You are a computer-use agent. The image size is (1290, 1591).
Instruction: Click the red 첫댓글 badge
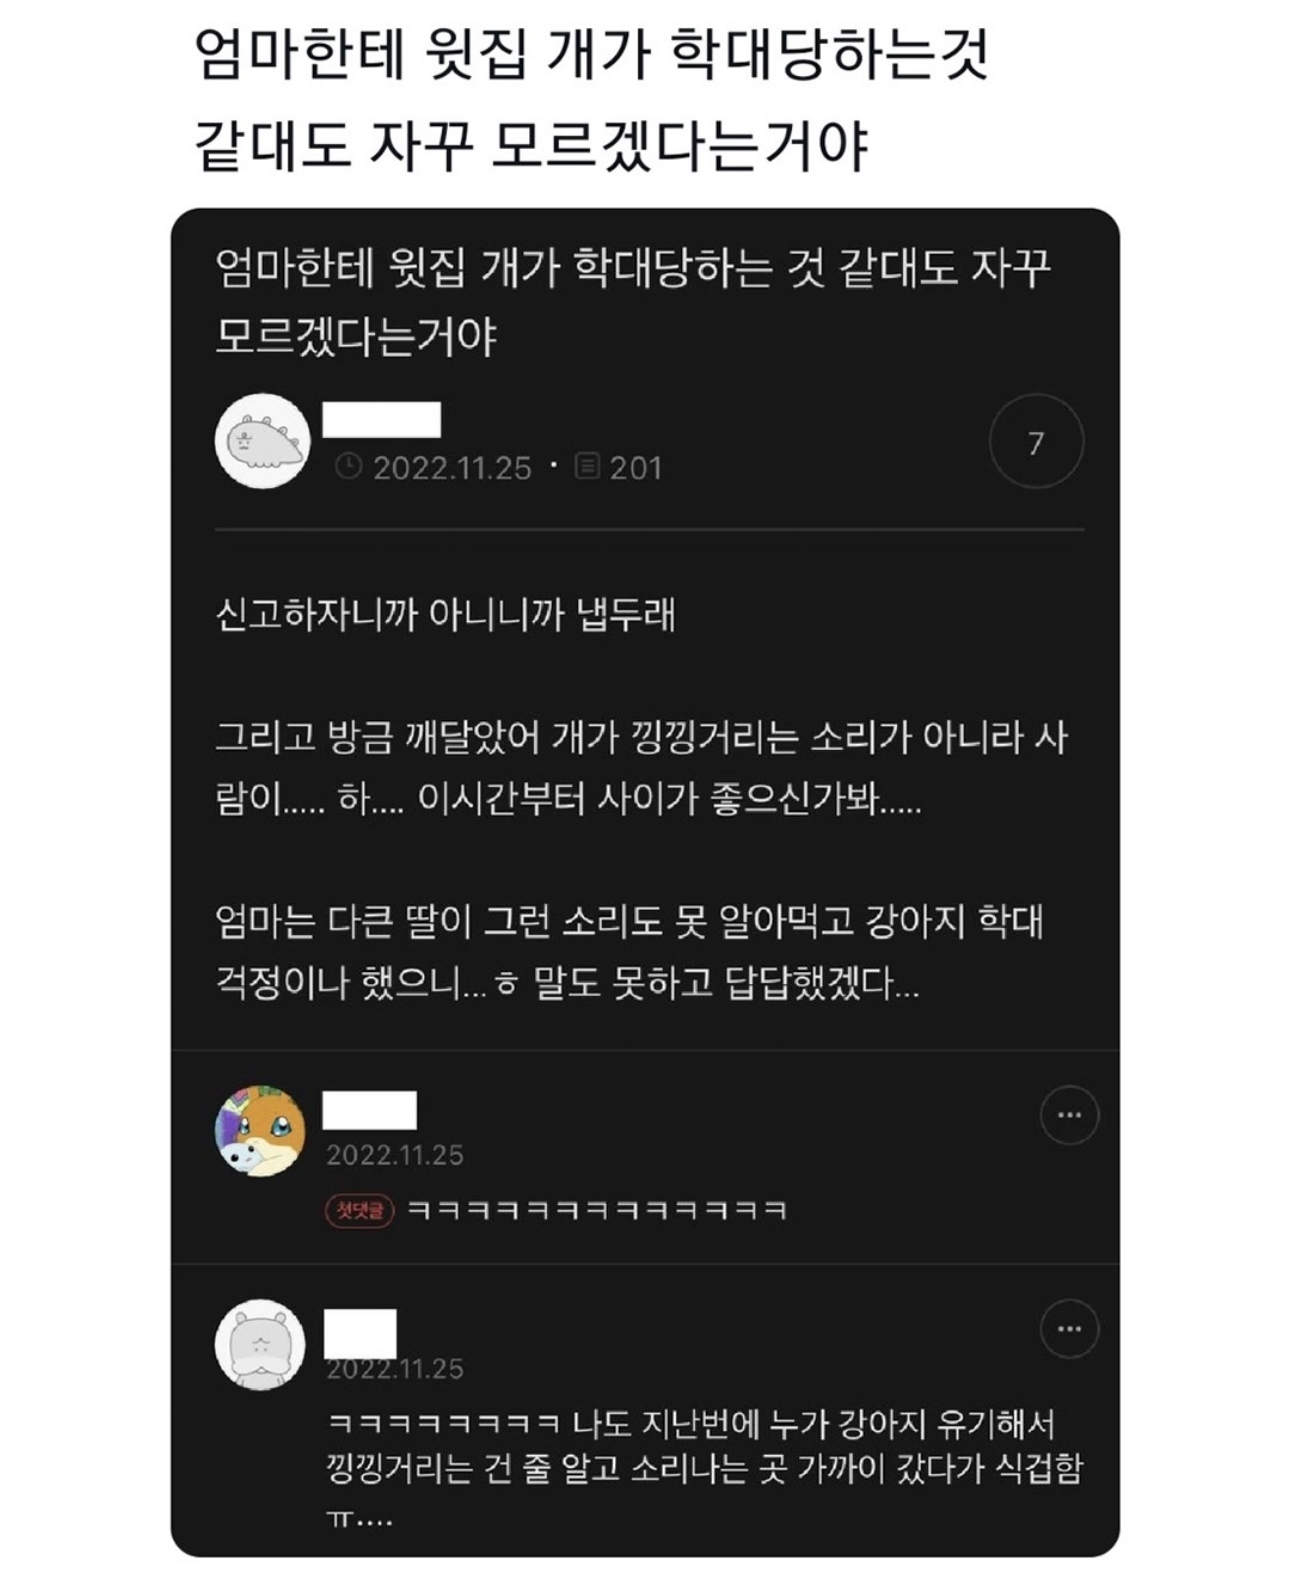[360, 1211]
